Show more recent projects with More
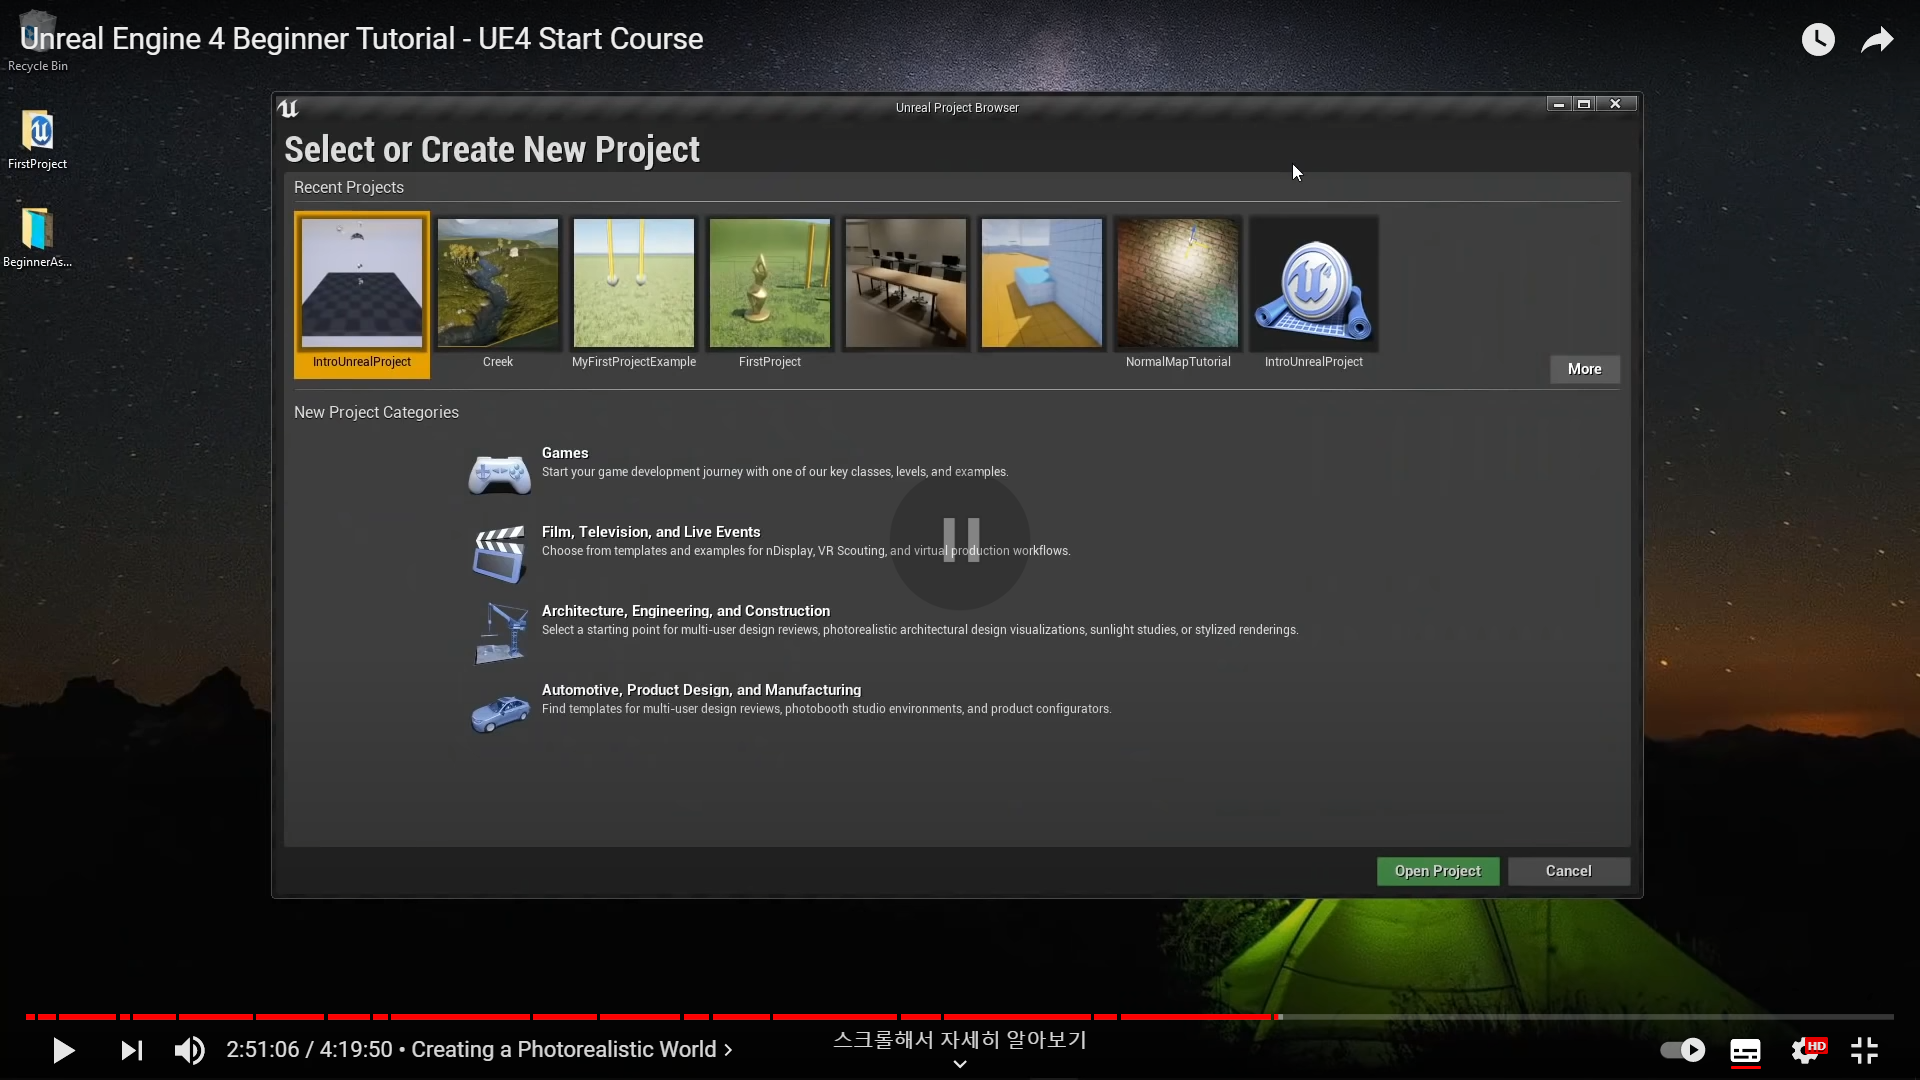The image size is (1920, 1080). (x=1584, y=369)
